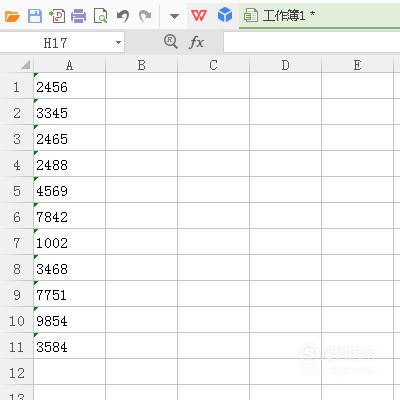Select row 4 header
The width and height of the screenshot is (400, 400).
(17, 165)
